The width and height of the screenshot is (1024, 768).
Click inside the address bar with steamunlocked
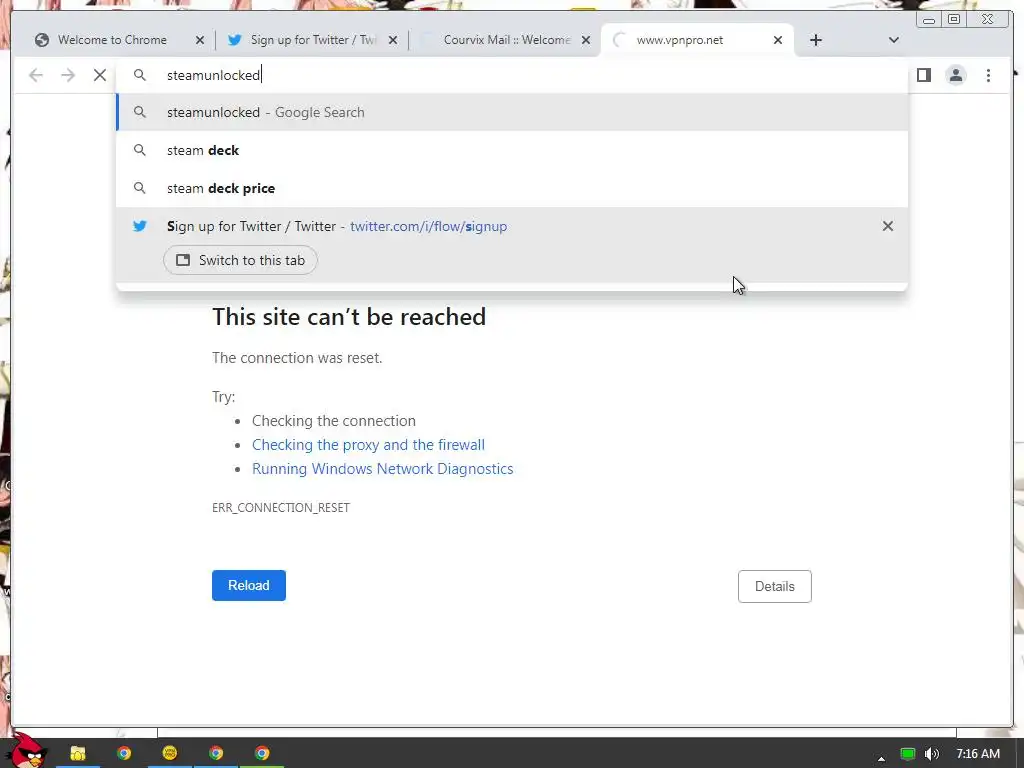click(511, 75)
